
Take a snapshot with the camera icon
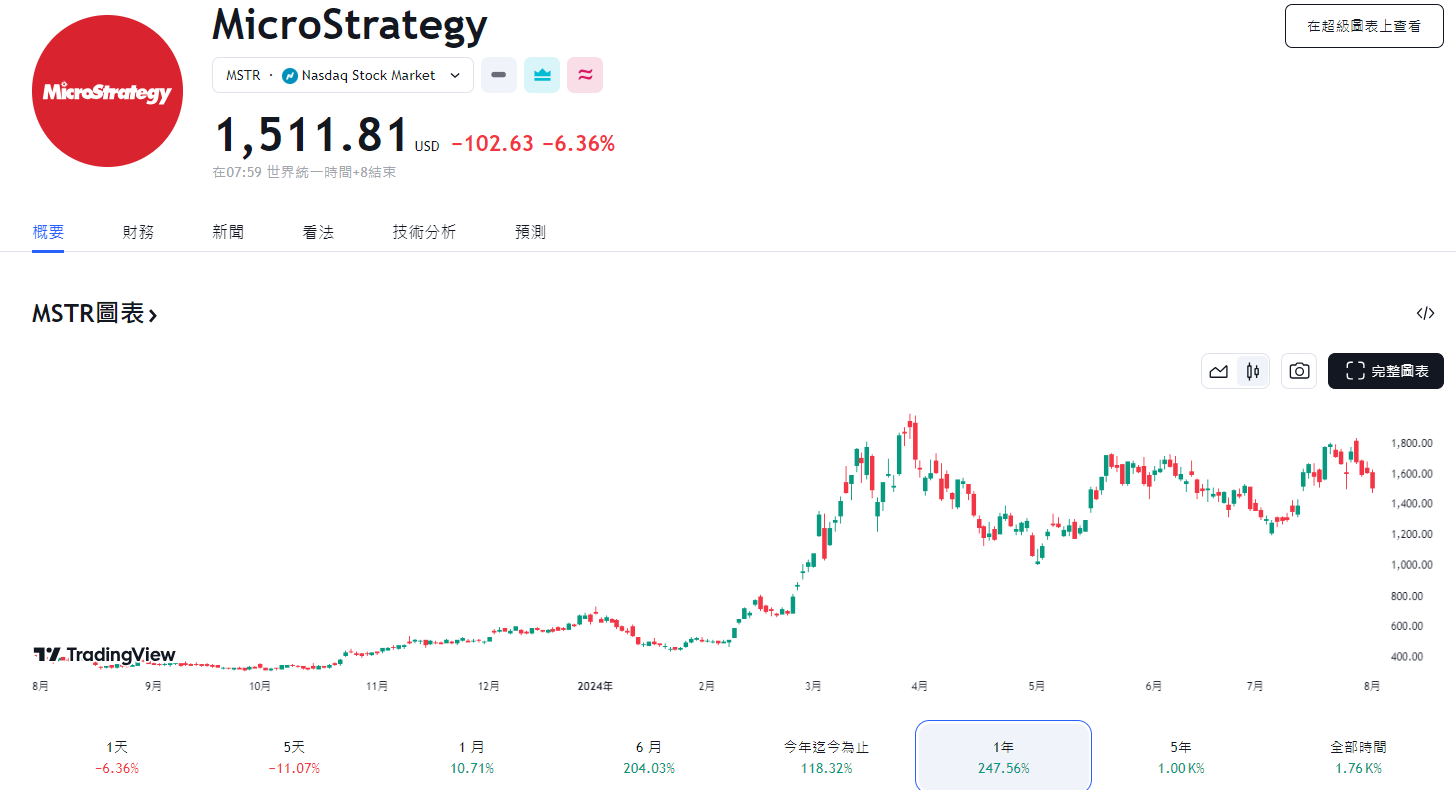[x=1298, y=371]
